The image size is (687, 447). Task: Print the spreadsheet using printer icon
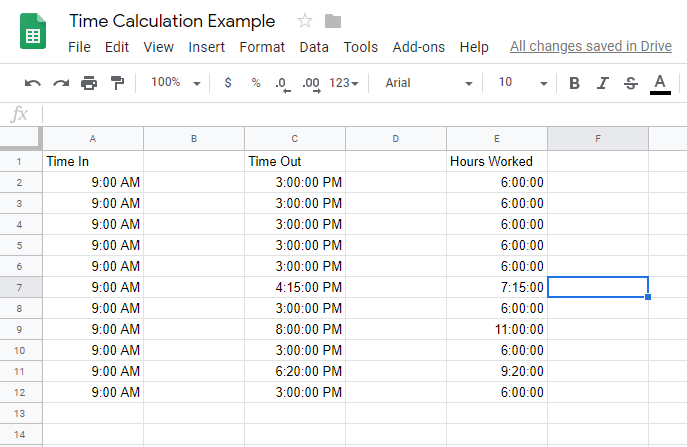pos(89,83)
